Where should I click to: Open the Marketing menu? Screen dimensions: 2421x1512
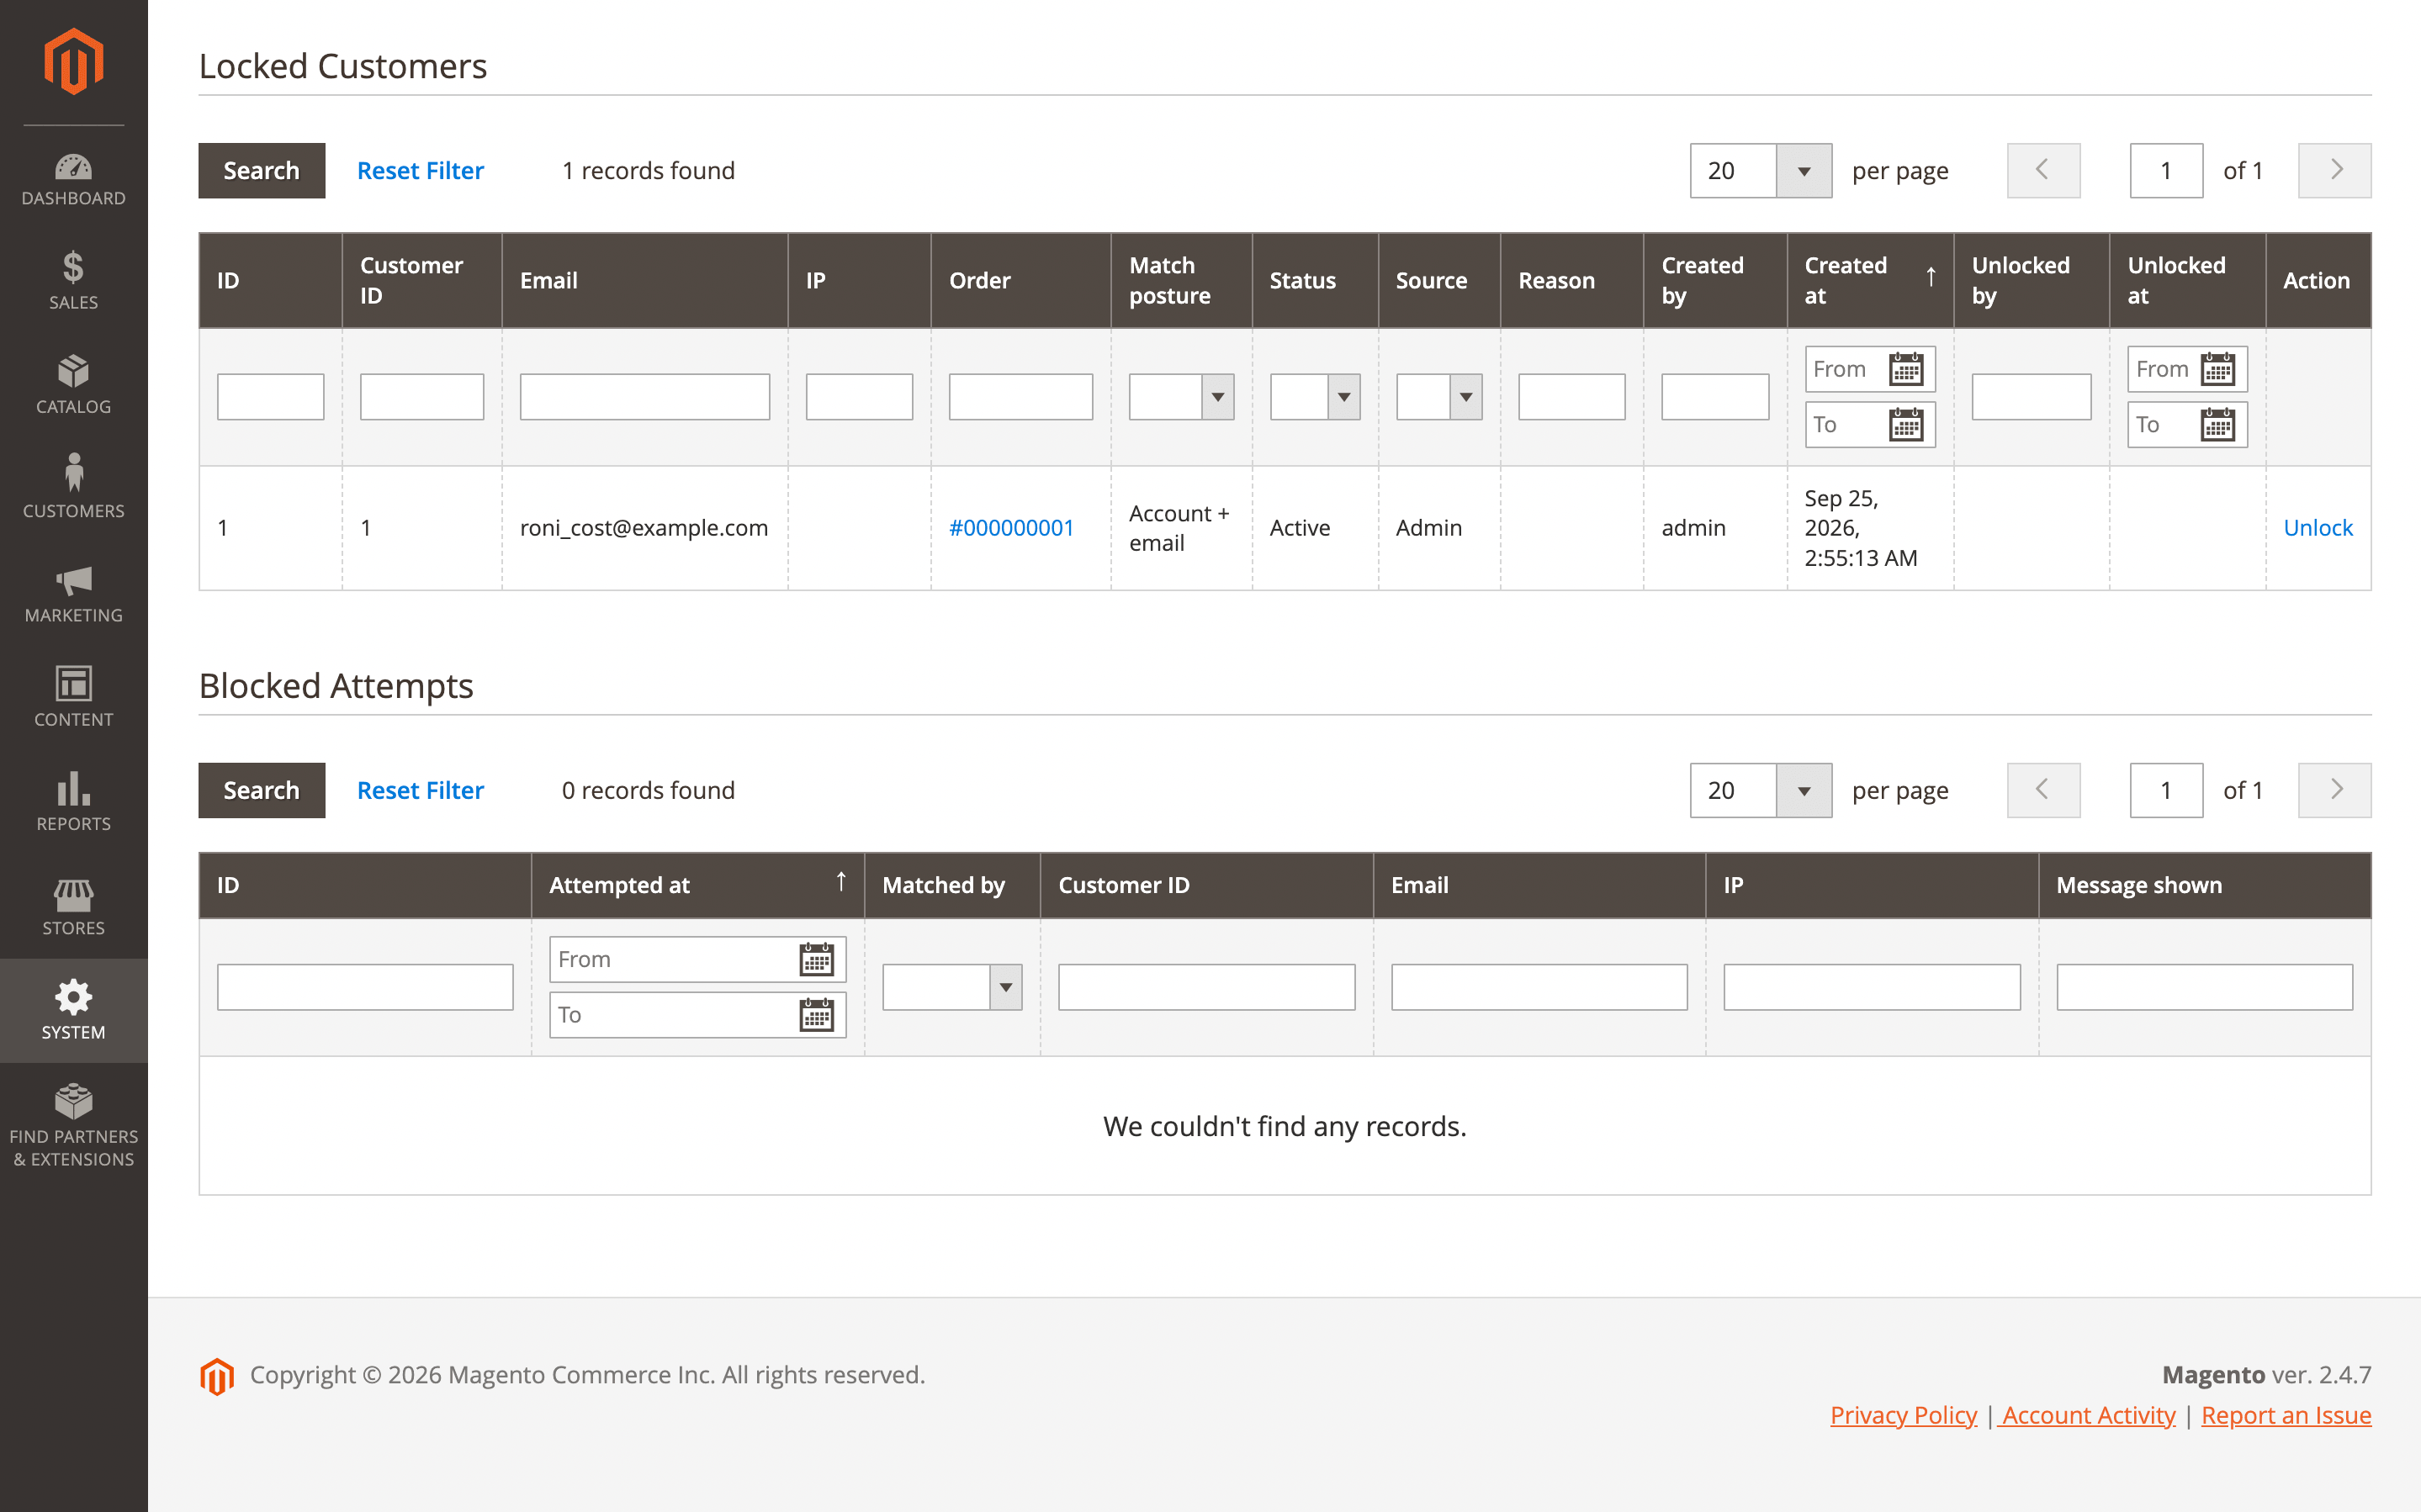73,594
